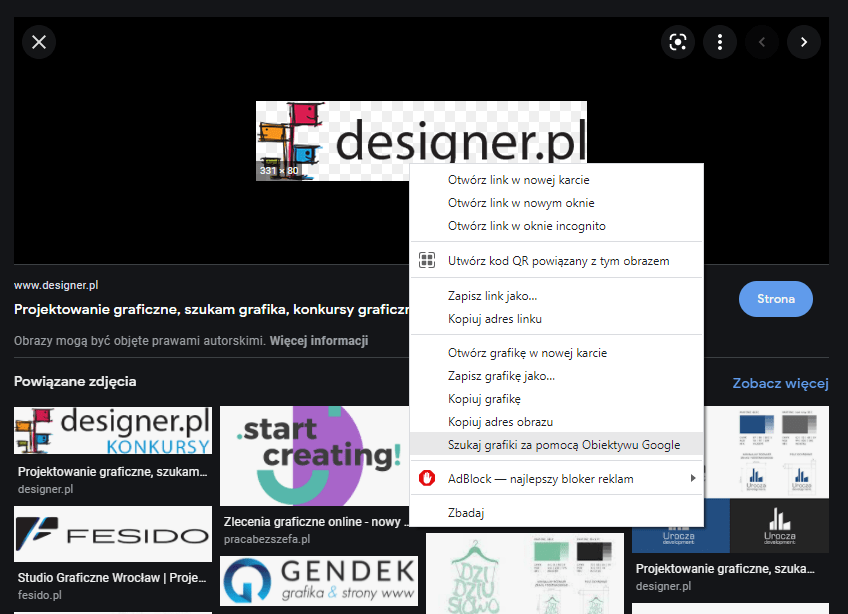The image size is (848, 614).
Task: Open the three-dot more options menu
Action: click(720, 42)
